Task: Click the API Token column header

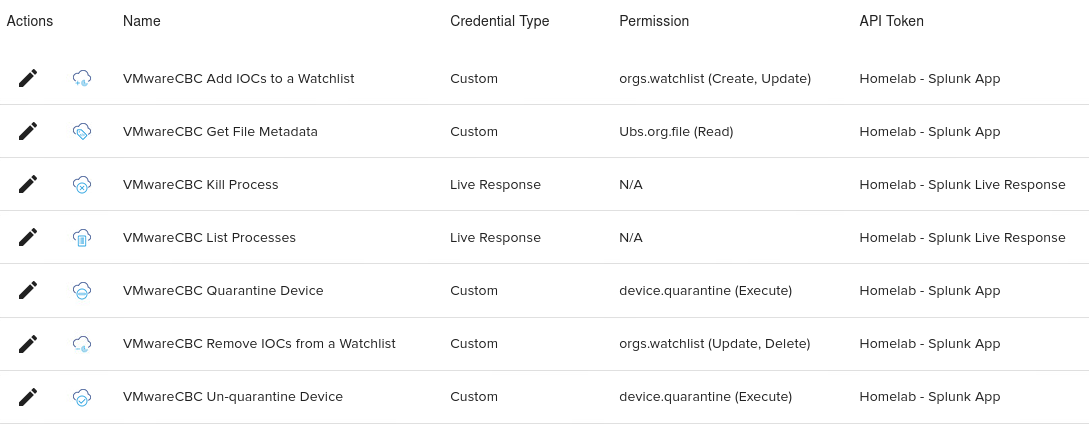Action: pyautogui.click(x=891, y=21)
